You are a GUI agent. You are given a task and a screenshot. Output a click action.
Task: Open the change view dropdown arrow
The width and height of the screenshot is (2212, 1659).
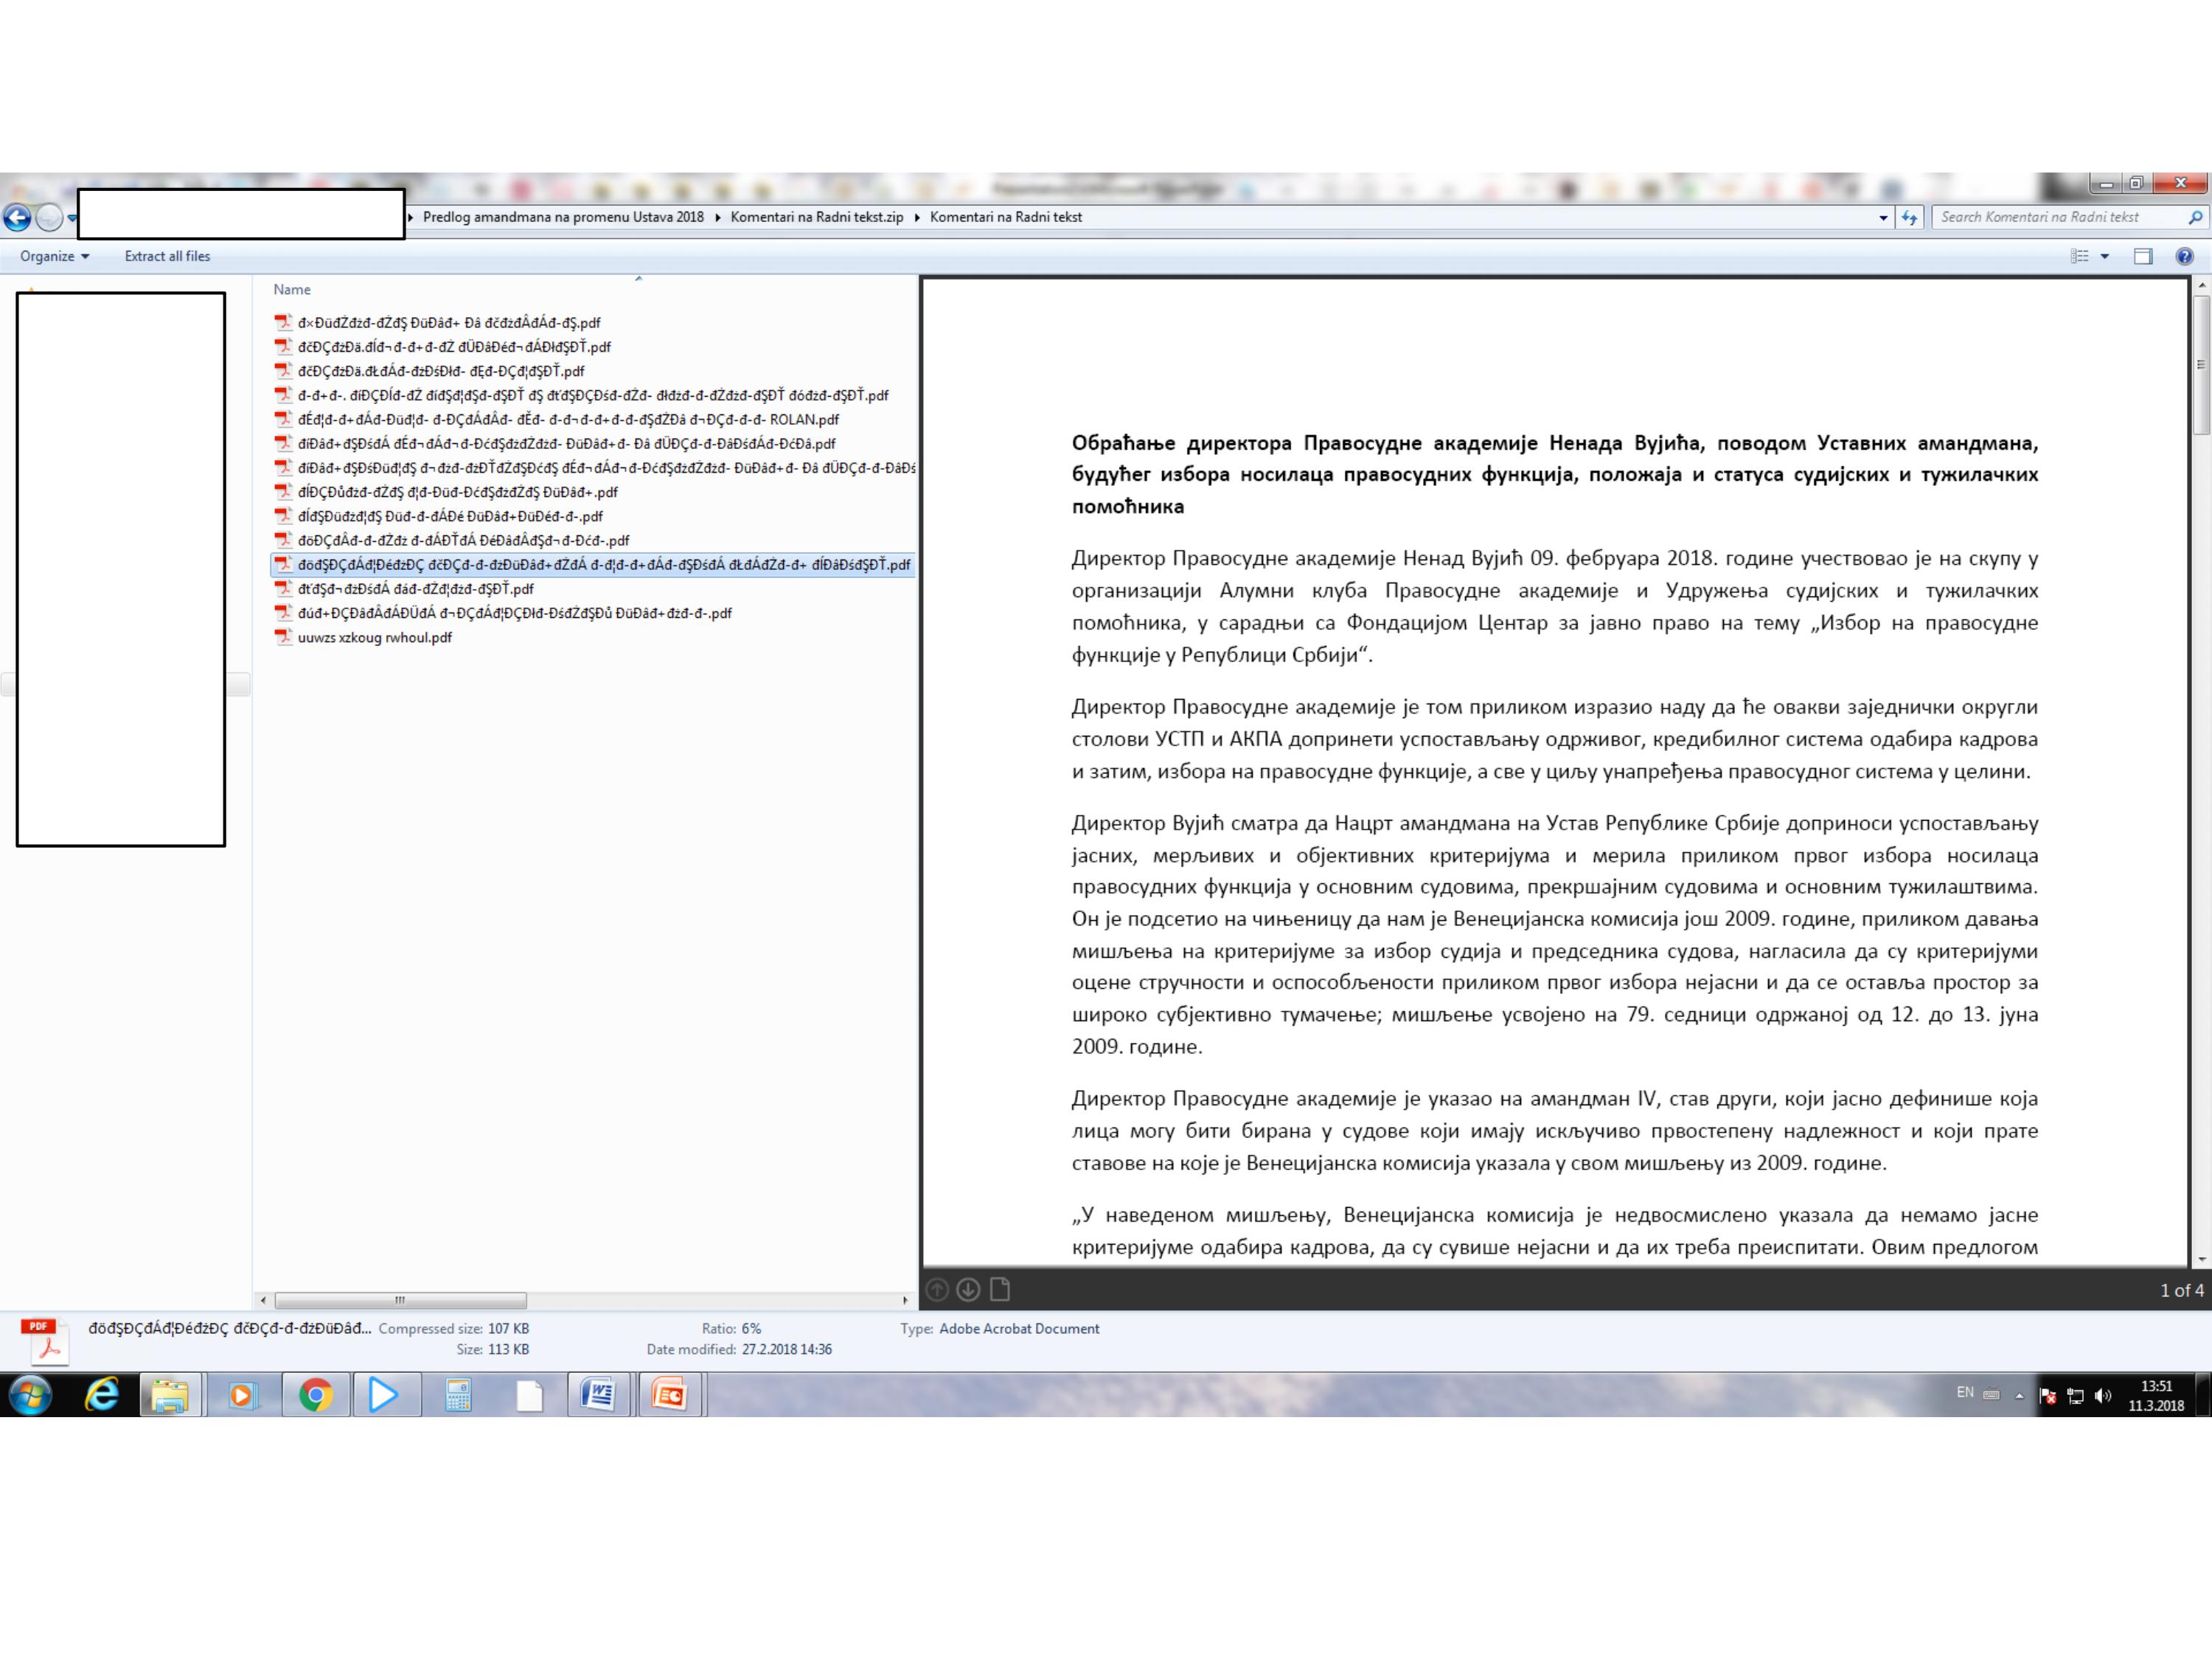[x=2105, y=256]
